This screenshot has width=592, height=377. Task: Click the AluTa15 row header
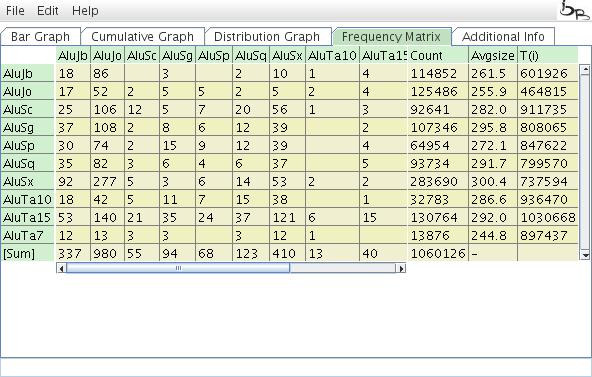click(28, 217)
